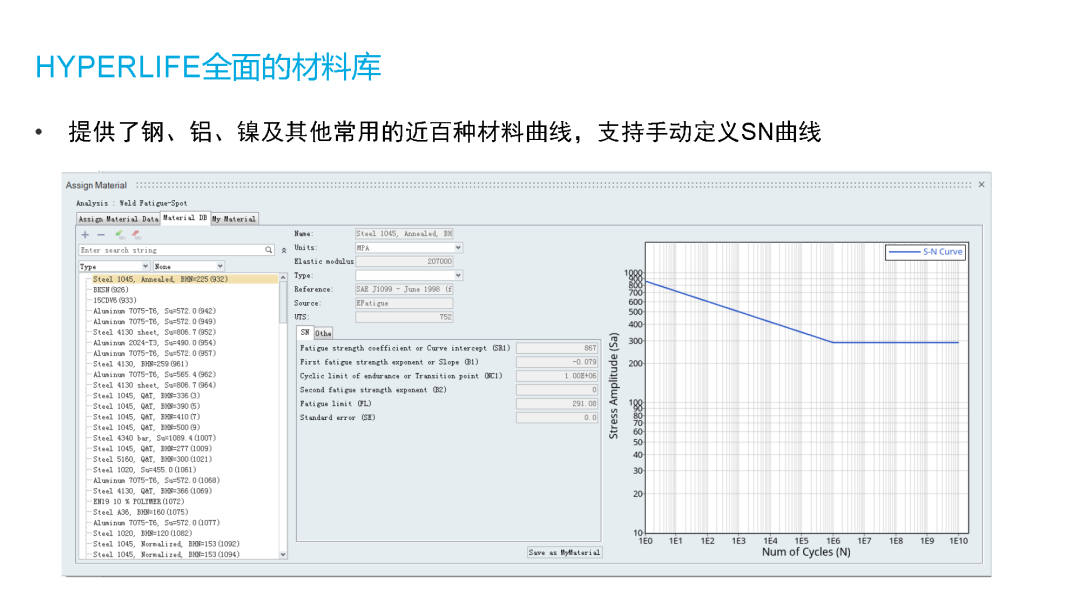
Task: Select Aluminum 7075-T6, Su=572.0 (942)
Action: click(154, 311)
